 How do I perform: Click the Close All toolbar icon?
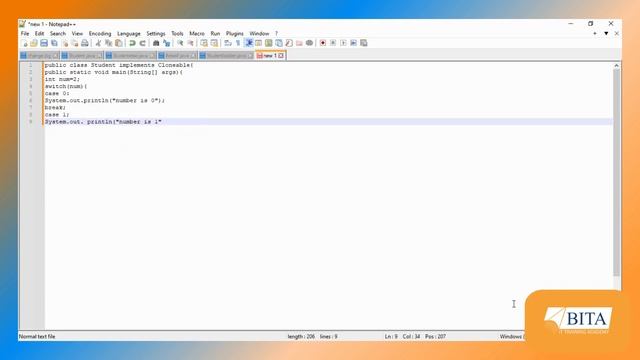point(75,43)
